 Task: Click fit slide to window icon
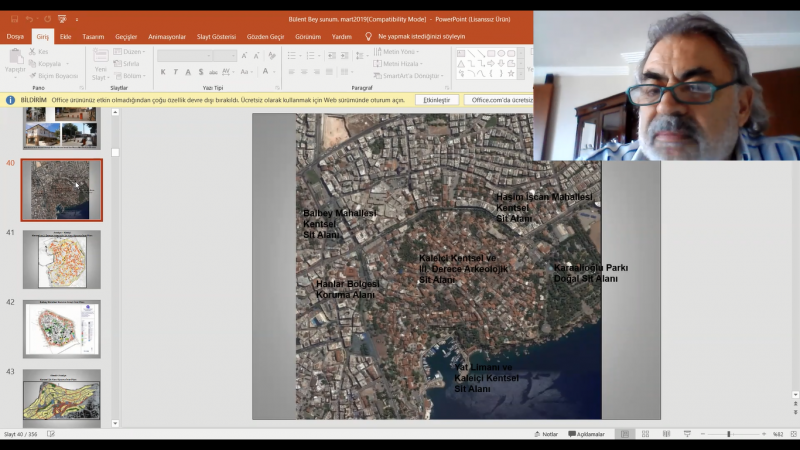tap(794, 434)
